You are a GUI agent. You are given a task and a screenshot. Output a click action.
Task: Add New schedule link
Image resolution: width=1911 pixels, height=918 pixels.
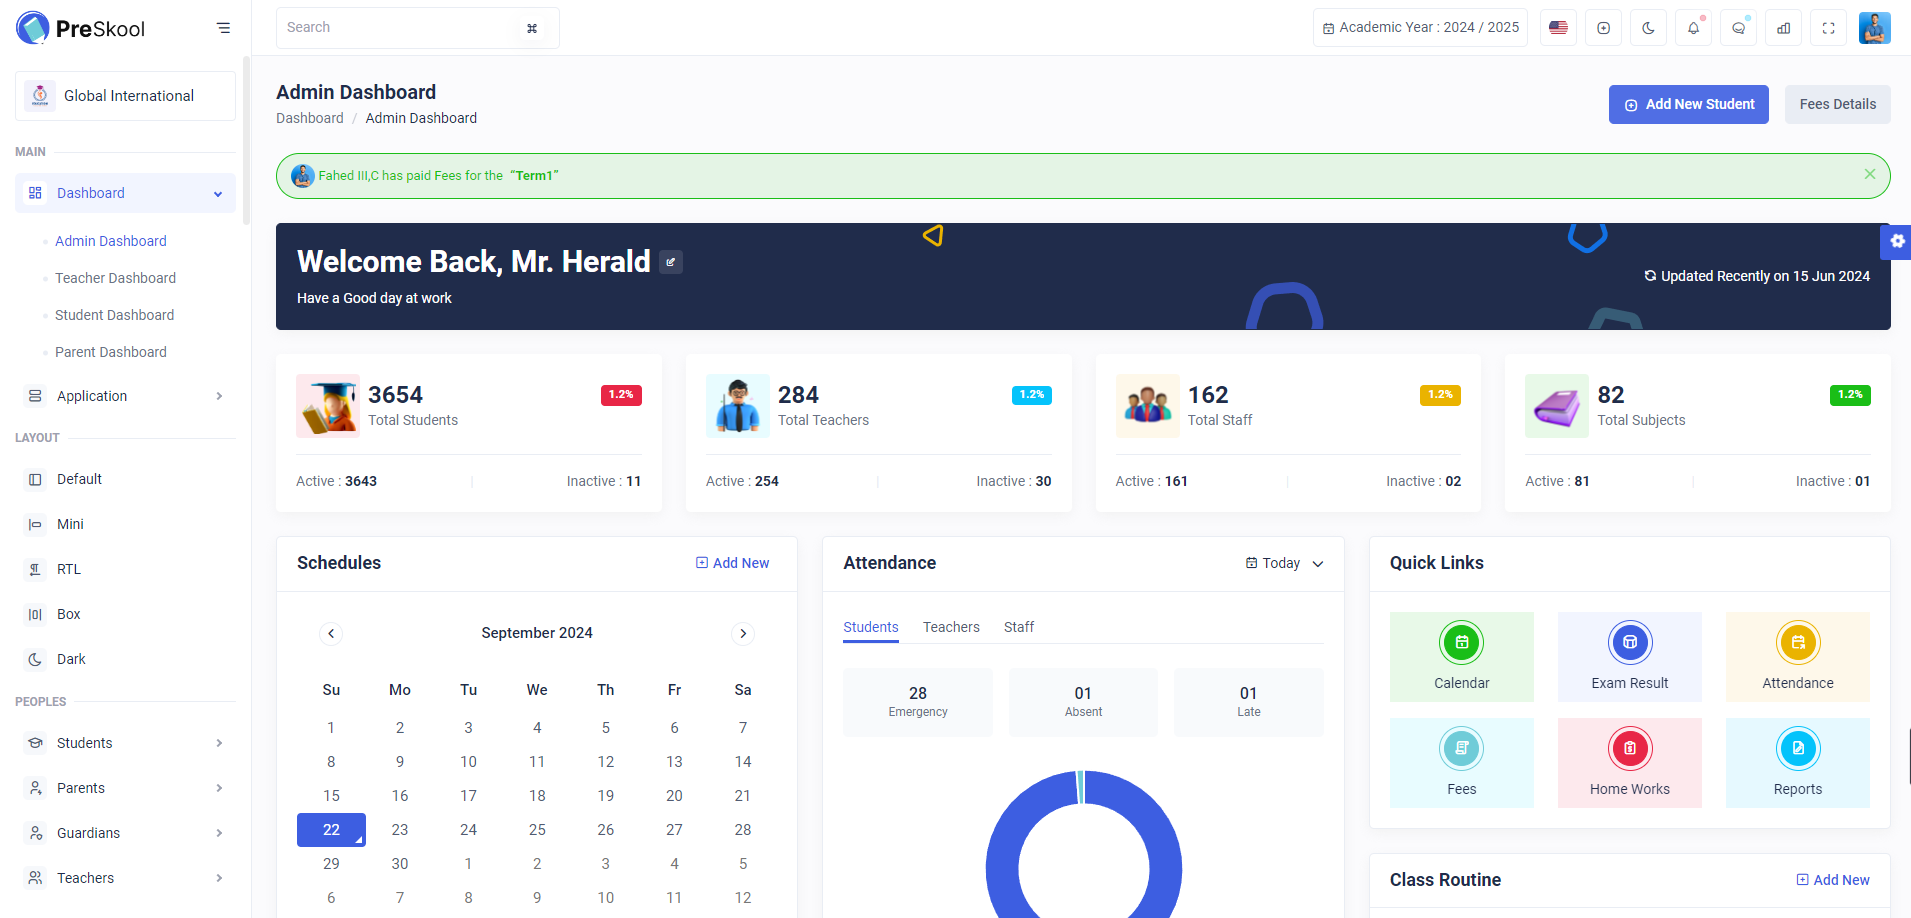733,563
